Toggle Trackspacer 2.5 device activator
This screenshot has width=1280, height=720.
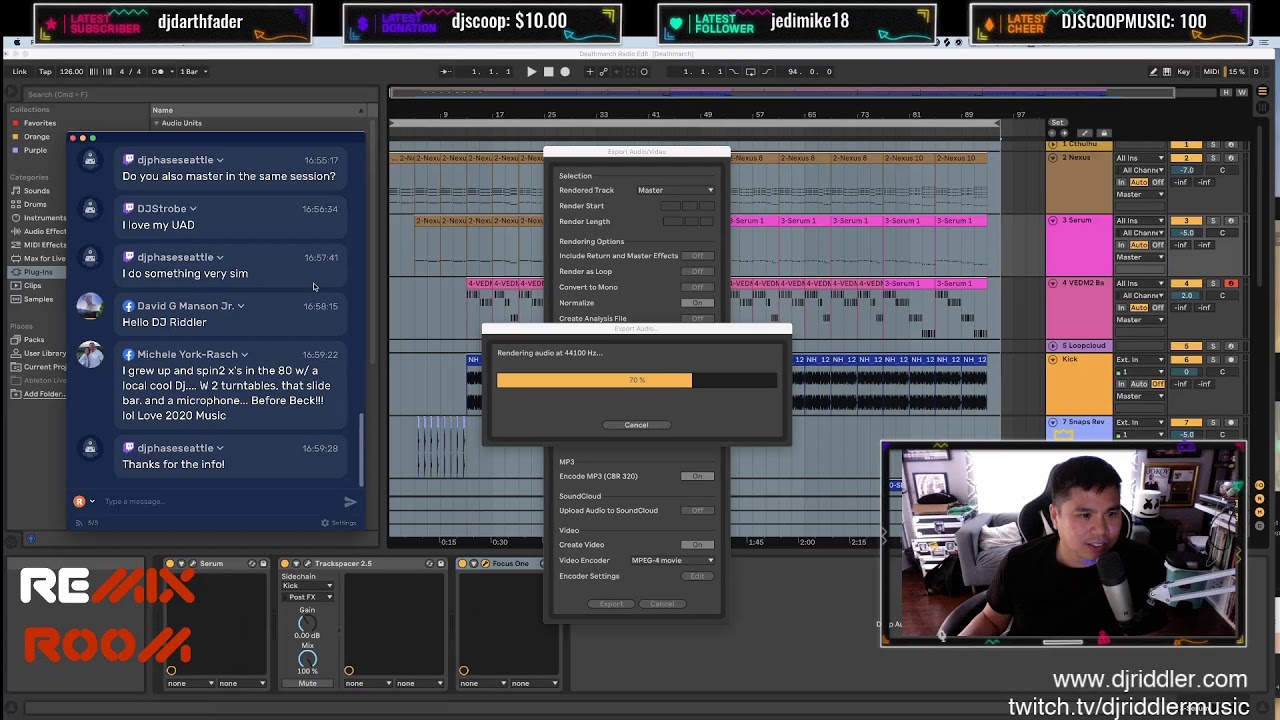[285, 564]
